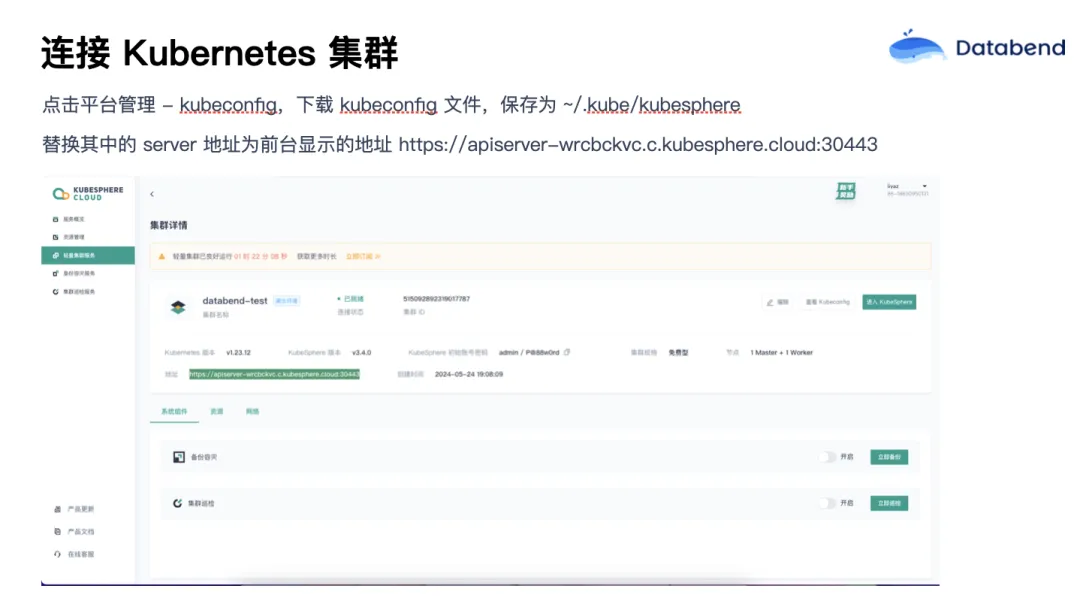Toggle the 集群巡检 开启 switch
The width and height of the screenshot is (1080, 604).
pyautogui.click(x=827, y=503)
